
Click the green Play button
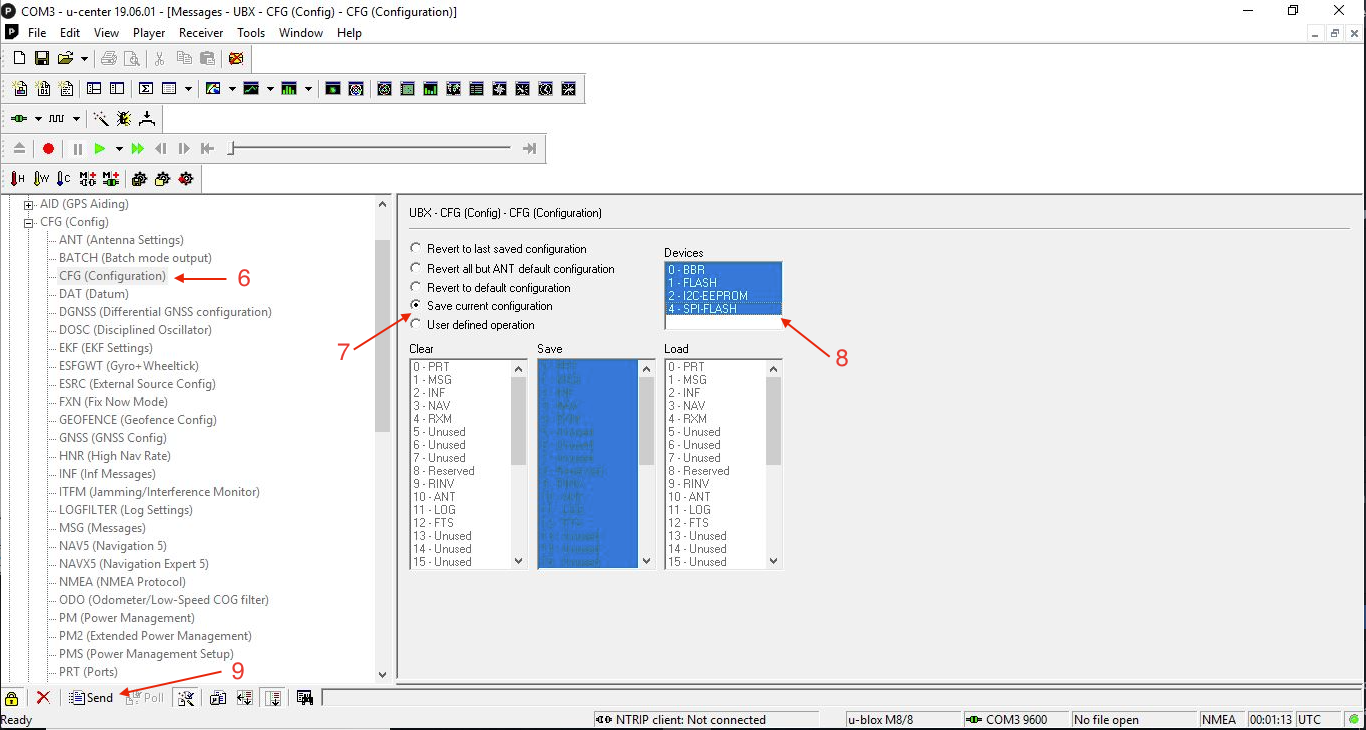click(100, 149)
